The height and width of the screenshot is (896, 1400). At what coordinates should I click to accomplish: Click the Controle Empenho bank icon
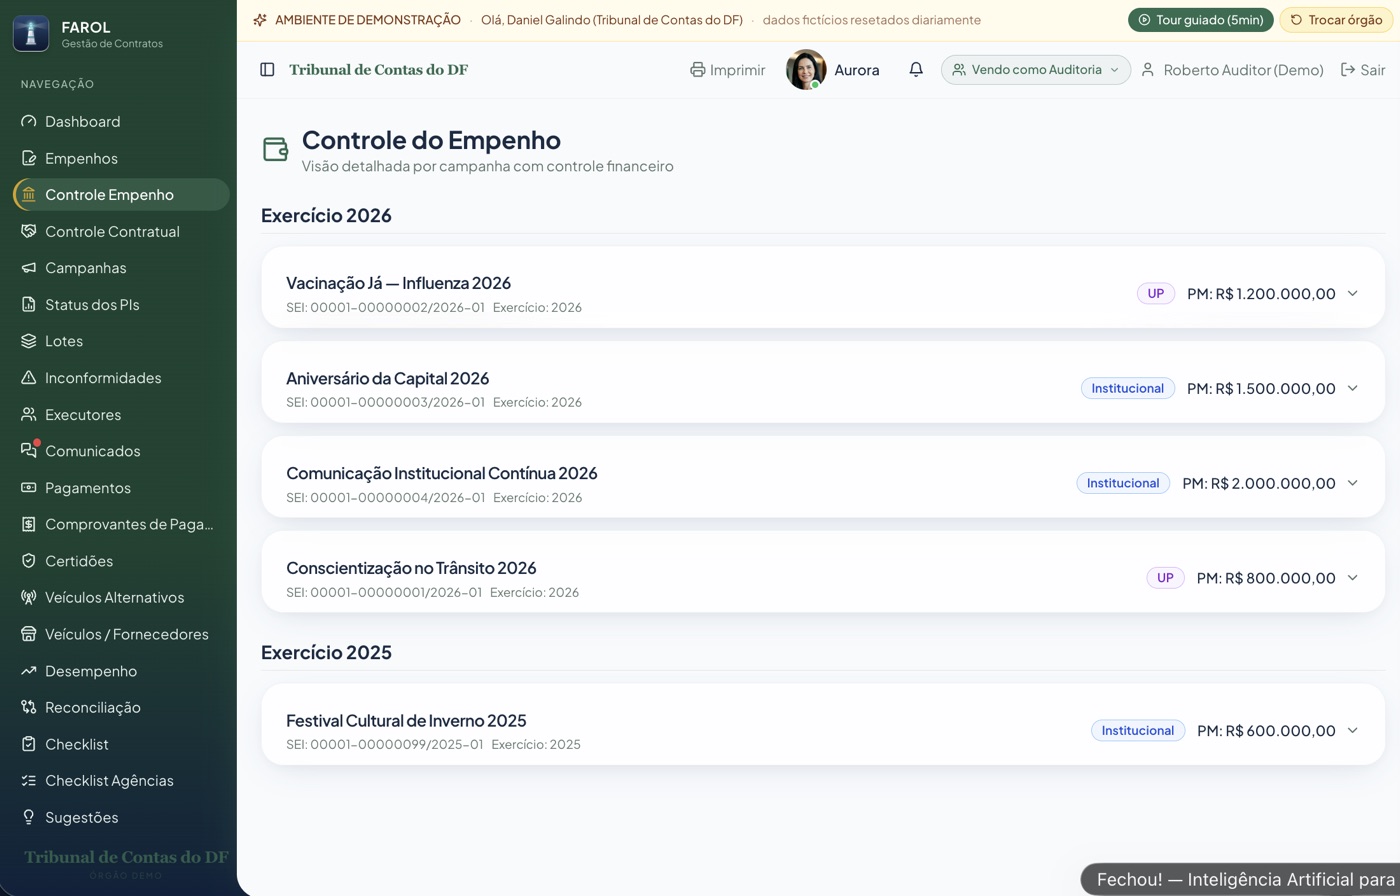(x=29, y=195)
